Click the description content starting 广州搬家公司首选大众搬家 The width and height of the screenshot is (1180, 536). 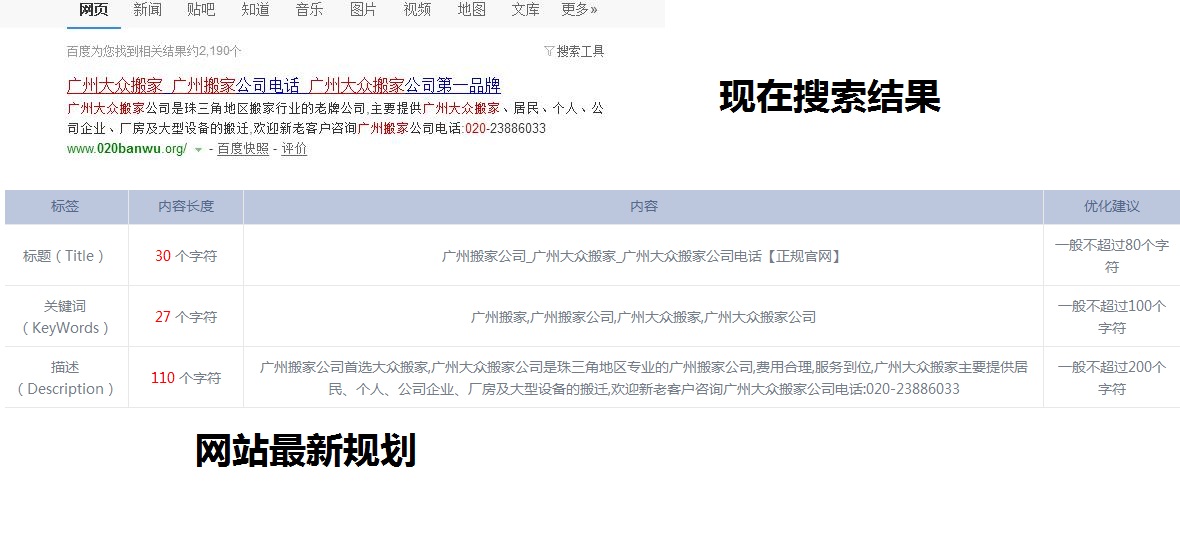point(643,378)
